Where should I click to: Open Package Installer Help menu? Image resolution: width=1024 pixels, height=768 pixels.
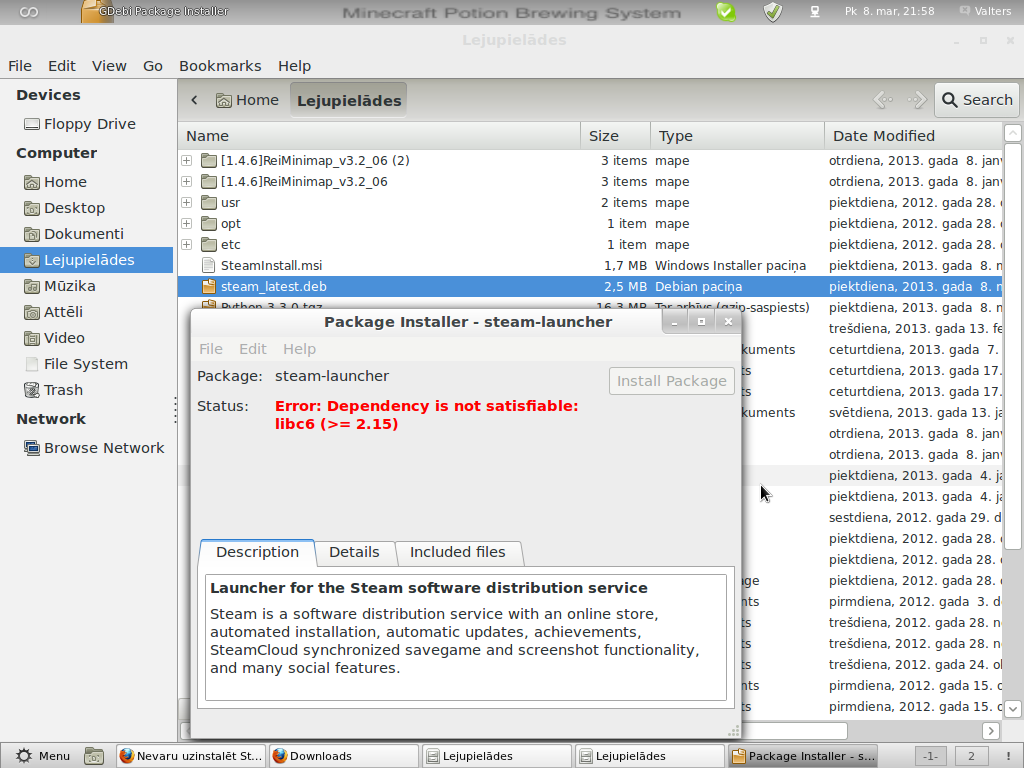300,349
